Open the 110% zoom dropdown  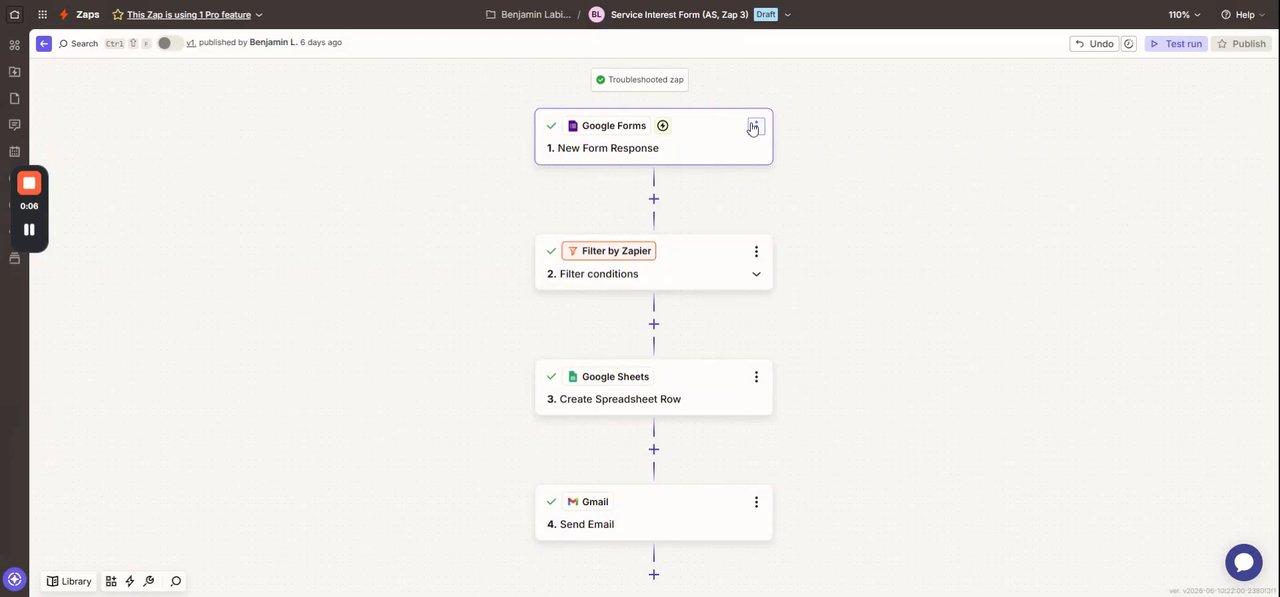tap(1185, 15)
